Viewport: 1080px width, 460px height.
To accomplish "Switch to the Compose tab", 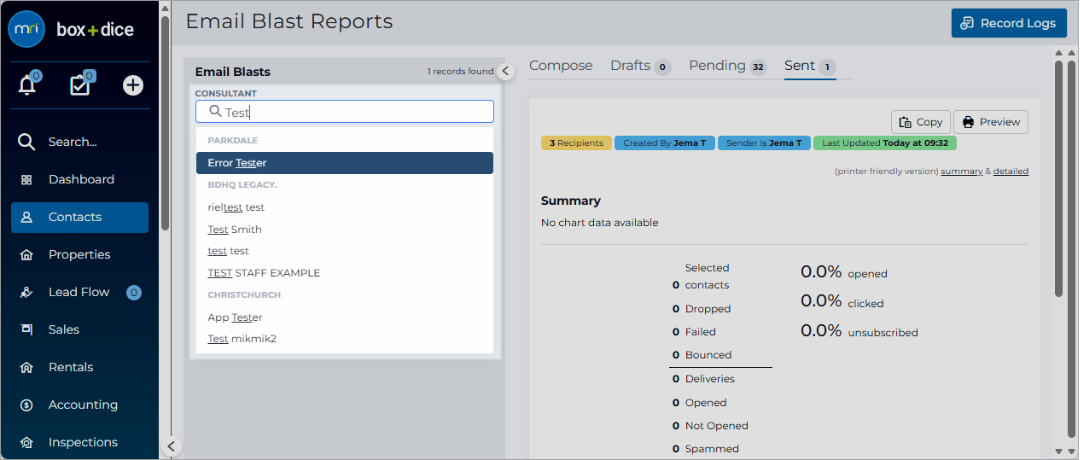I will 561,66.
